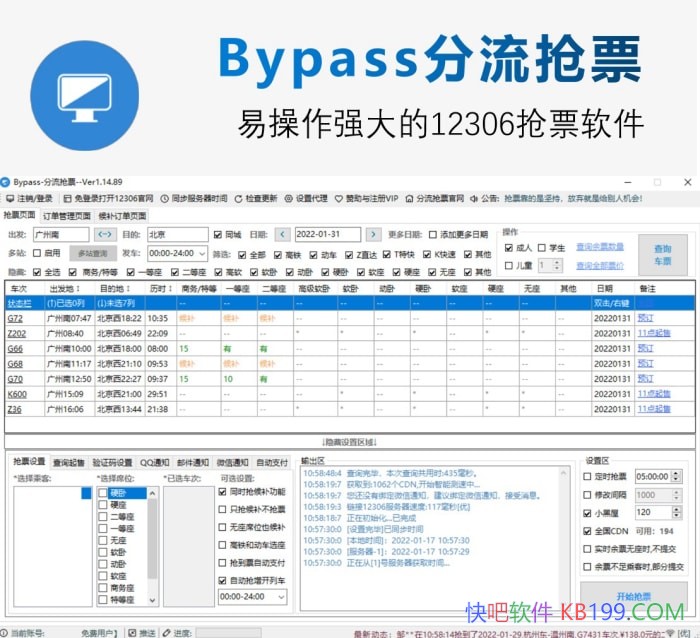Uncheck 同时抢候补功能 option
The width and height of the screenshot is (700, 638).
[x=222, y=492]
